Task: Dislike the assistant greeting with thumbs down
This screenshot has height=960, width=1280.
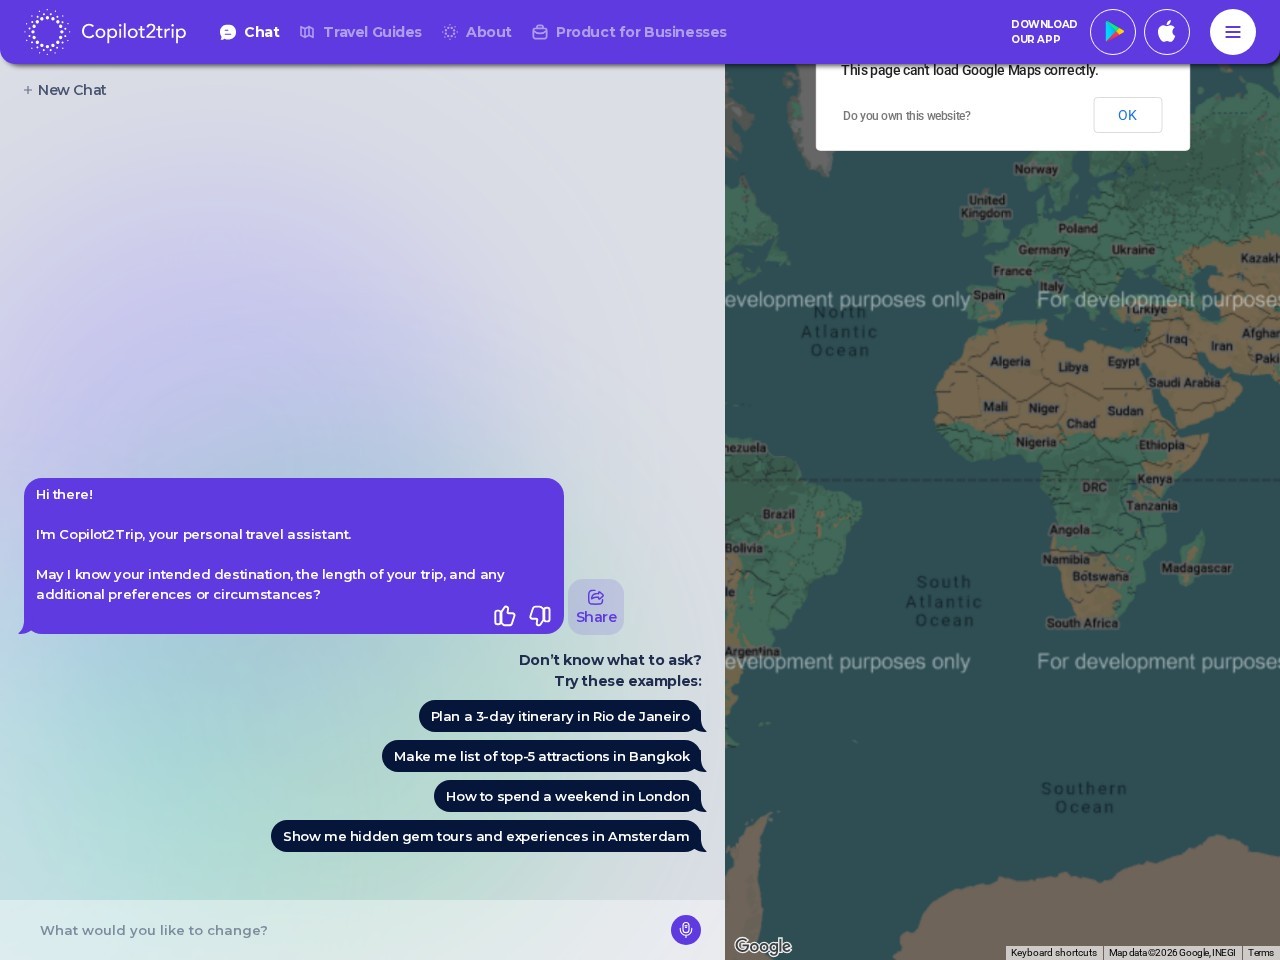Action: tap(540, 616)
